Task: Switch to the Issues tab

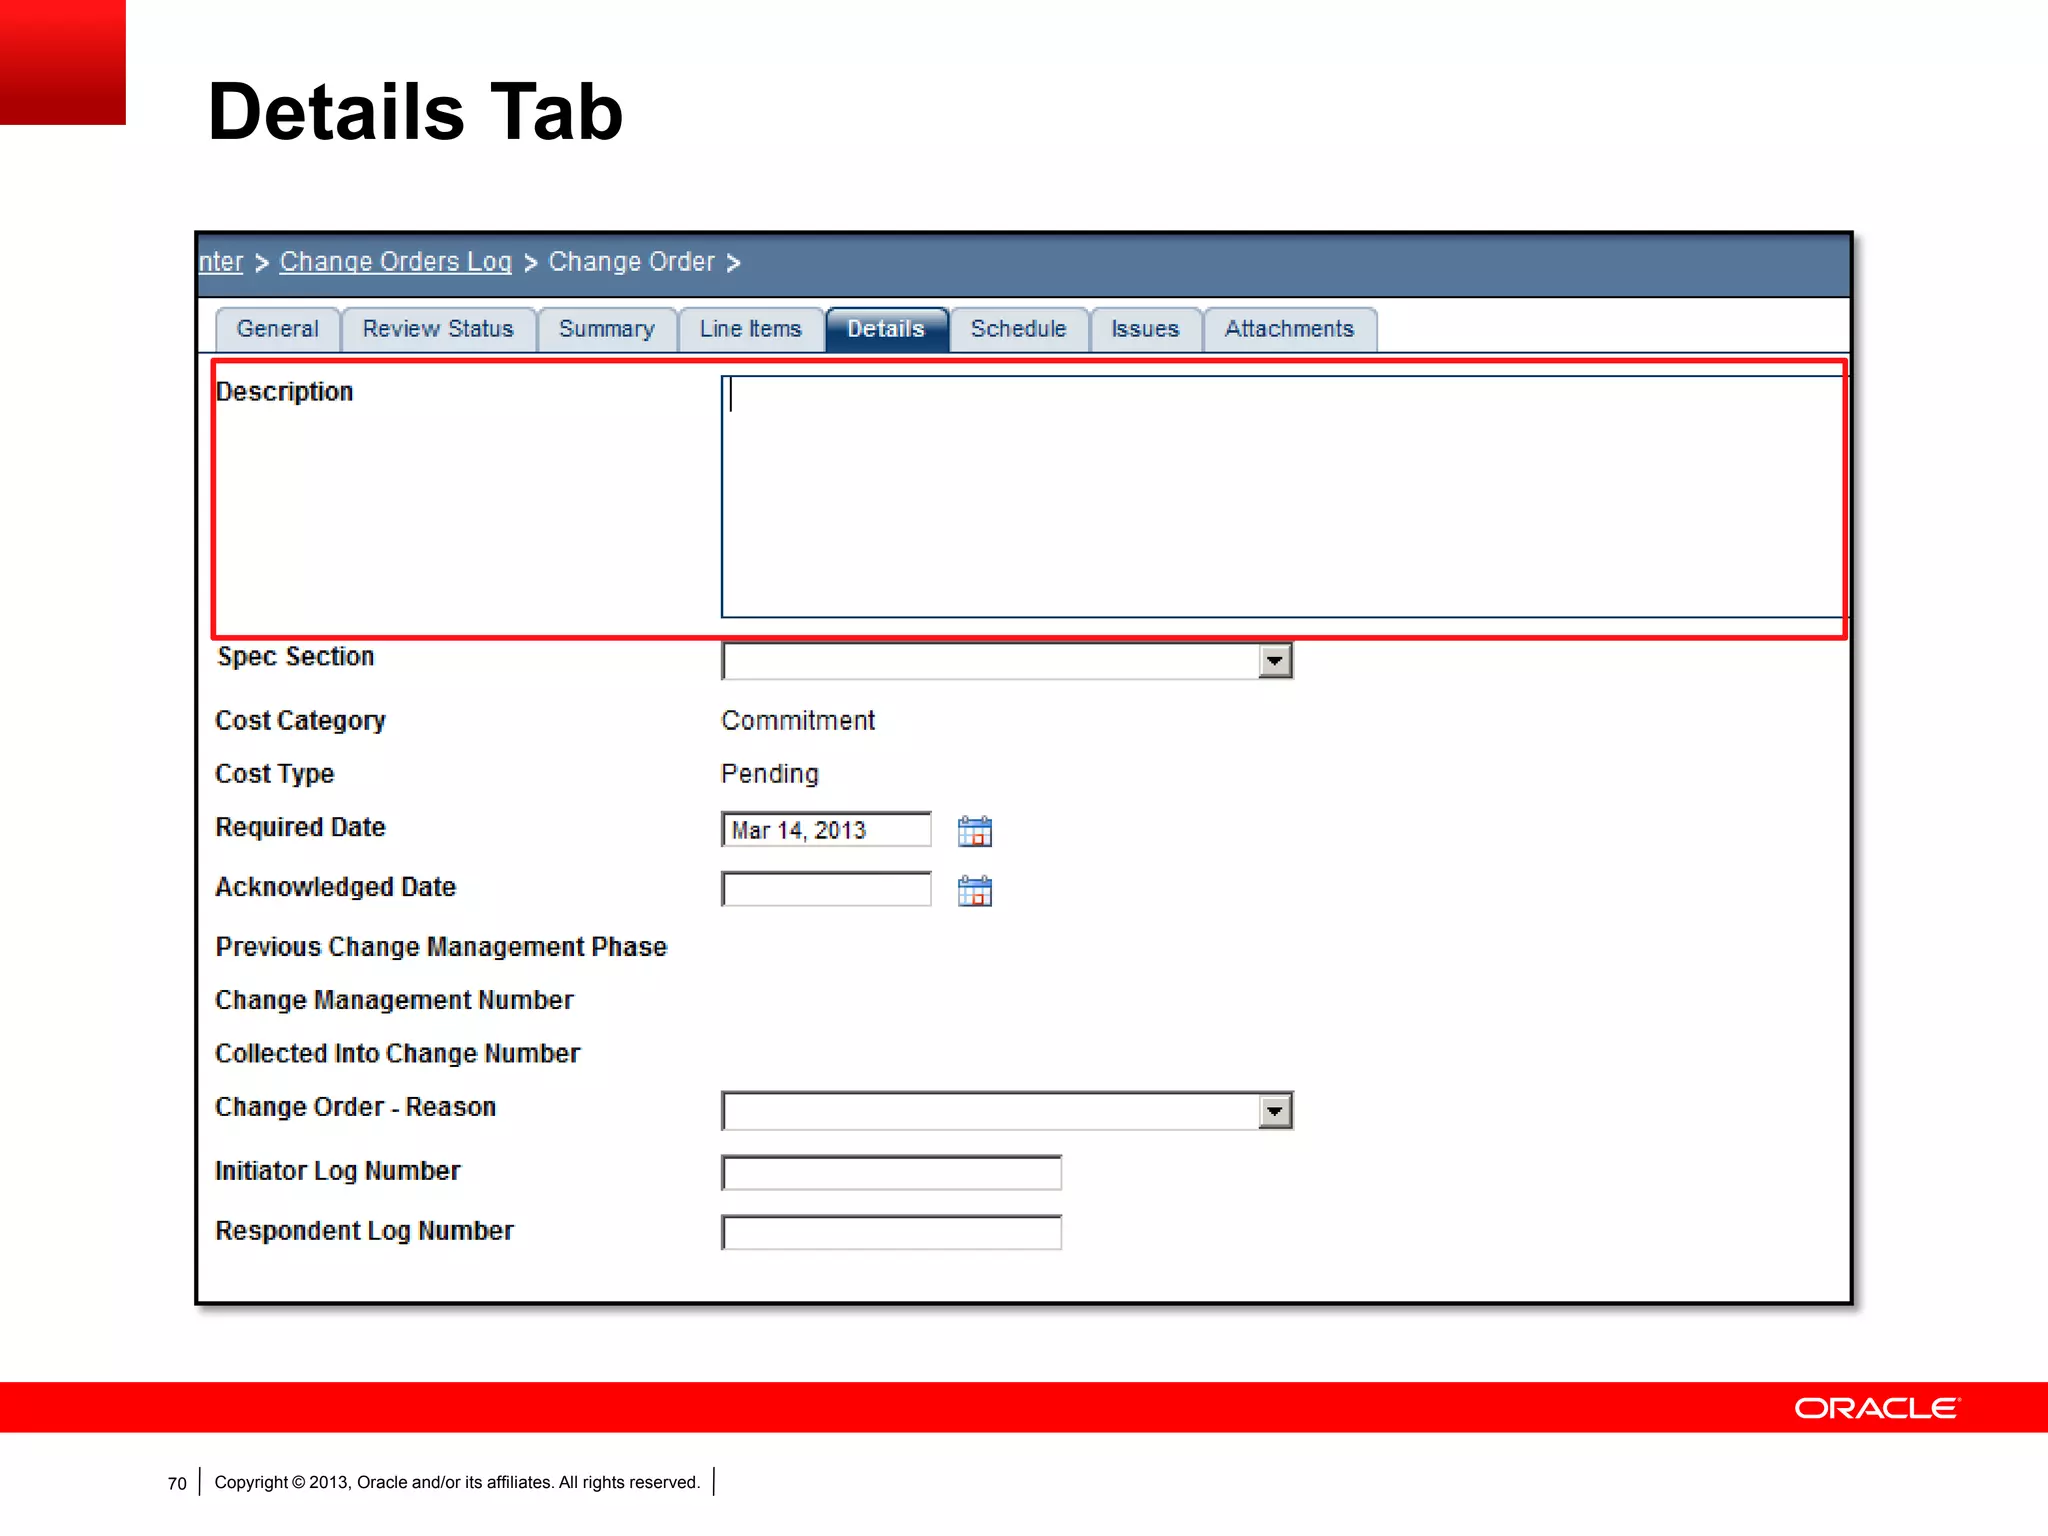Action: pyautogui.click(x=1145, y=329)
